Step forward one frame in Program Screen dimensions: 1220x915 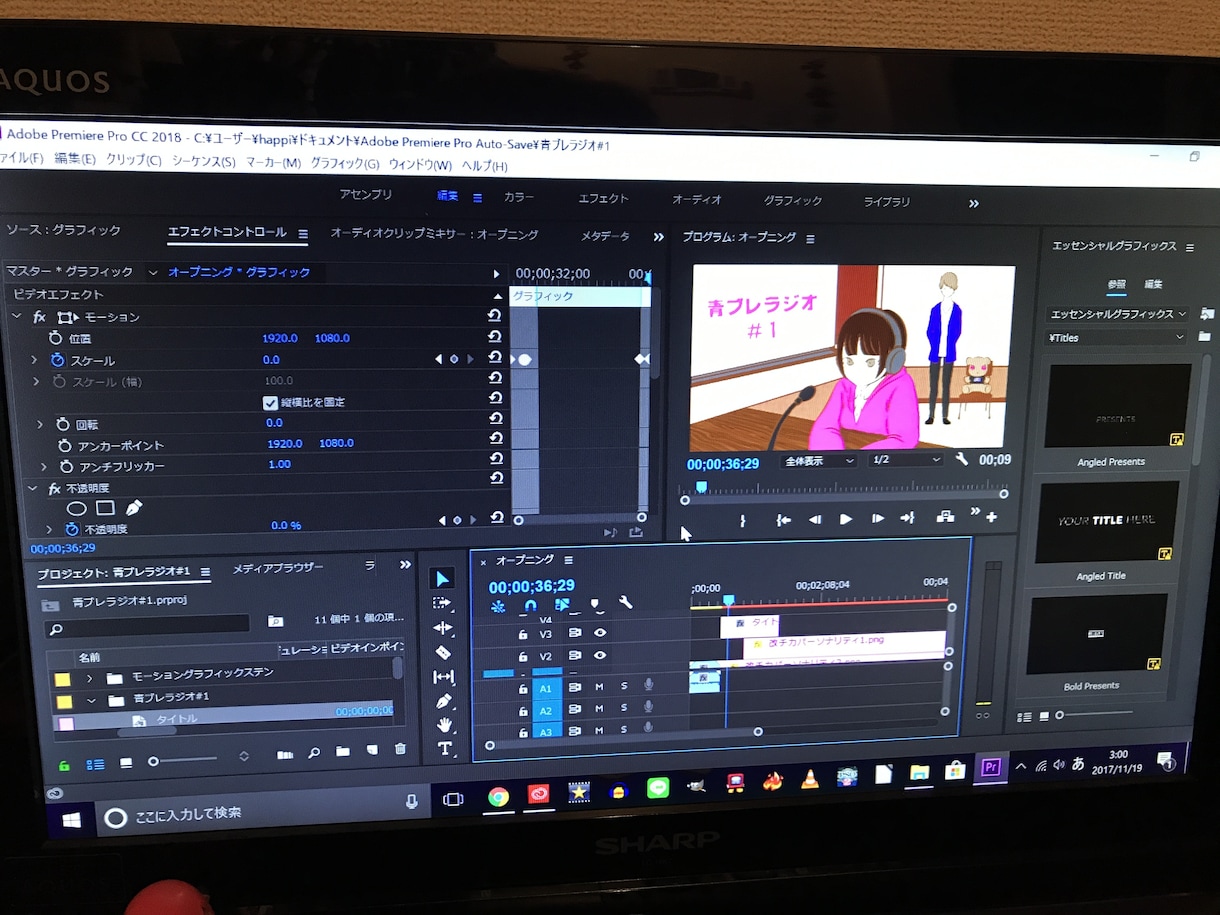click(x=877, y=519)
